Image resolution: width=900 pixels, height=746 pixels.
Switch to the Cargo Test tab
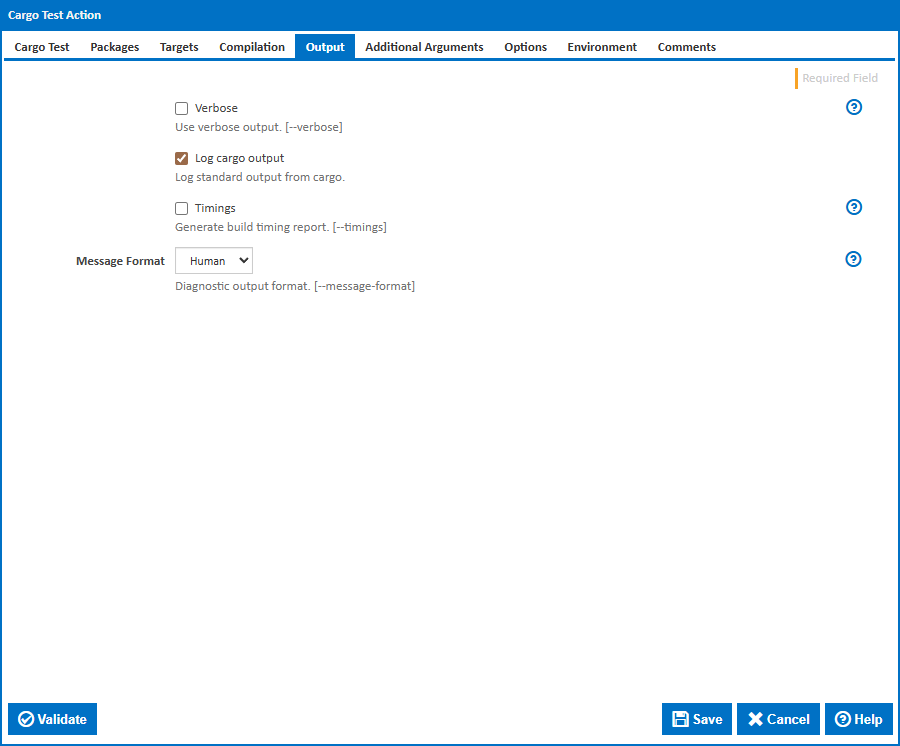pyautogui.click(x=42, y=47)
